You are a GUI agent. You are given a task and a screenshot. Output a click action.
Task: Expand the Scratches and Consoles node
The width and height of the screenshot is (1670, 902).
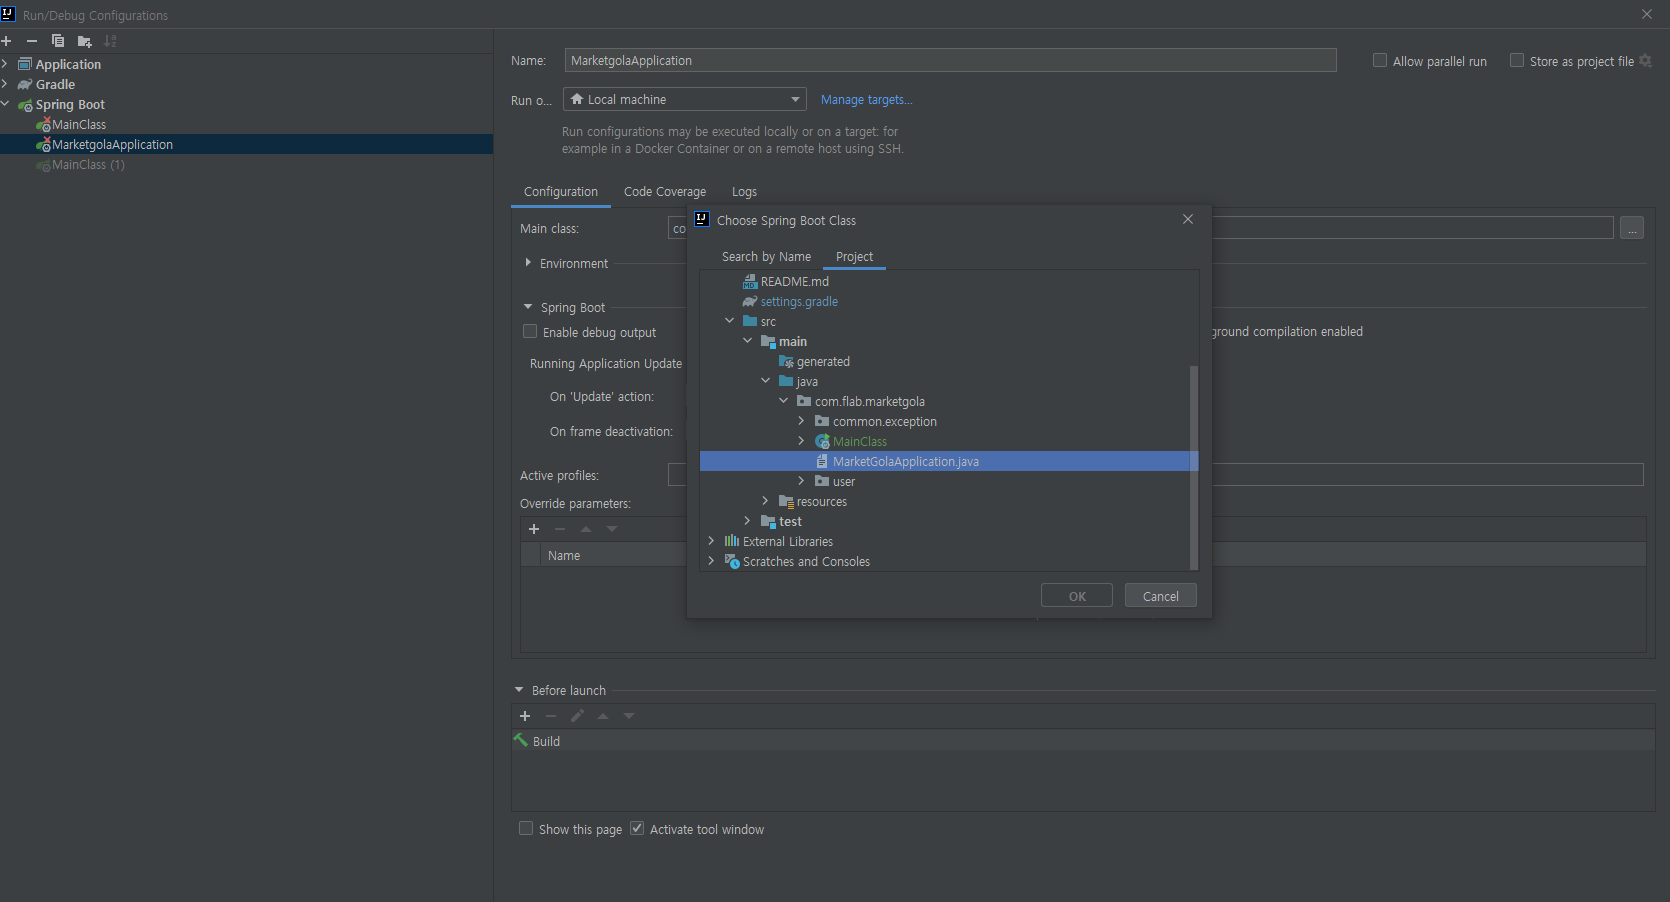711,560
